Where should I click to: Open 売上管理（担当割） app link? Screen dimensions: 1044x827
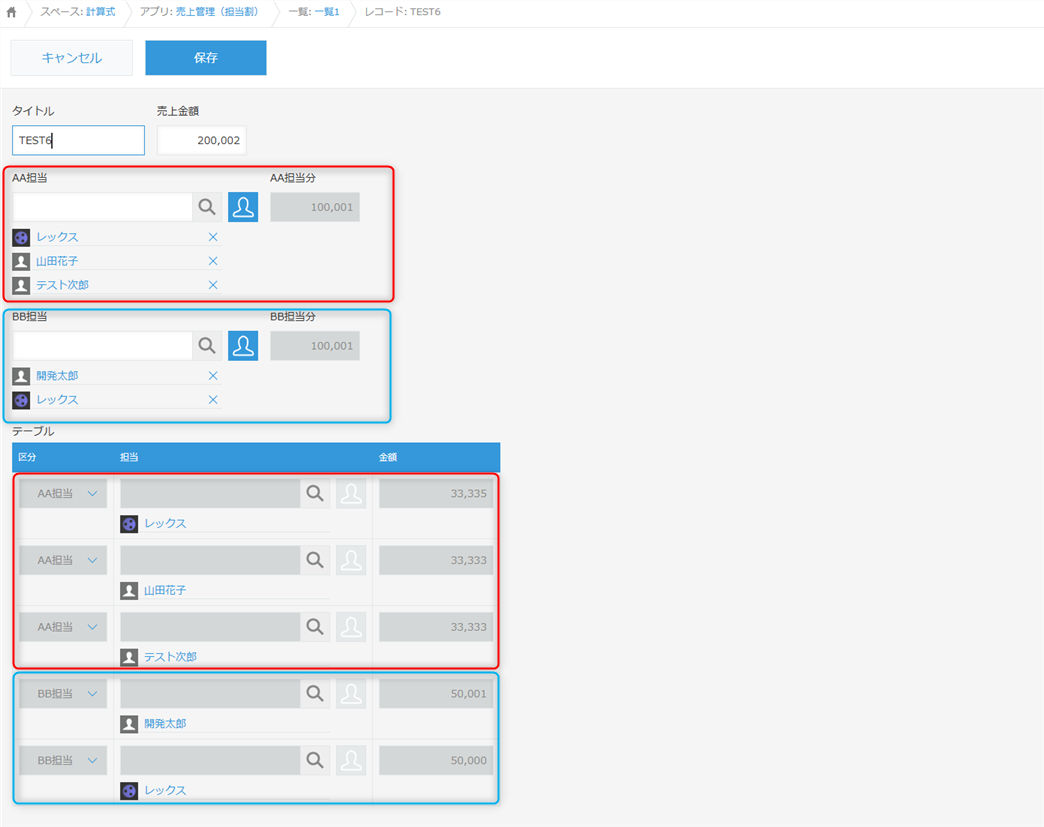pyautogui.click(x=217, y=12)
